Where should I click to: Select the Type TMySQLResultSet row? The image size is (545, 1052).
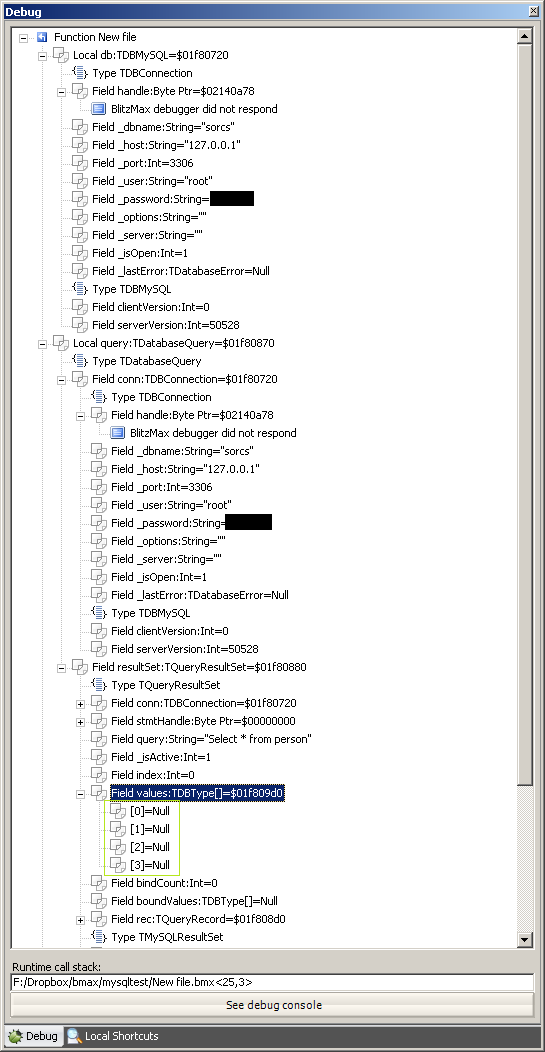[167, 937]
